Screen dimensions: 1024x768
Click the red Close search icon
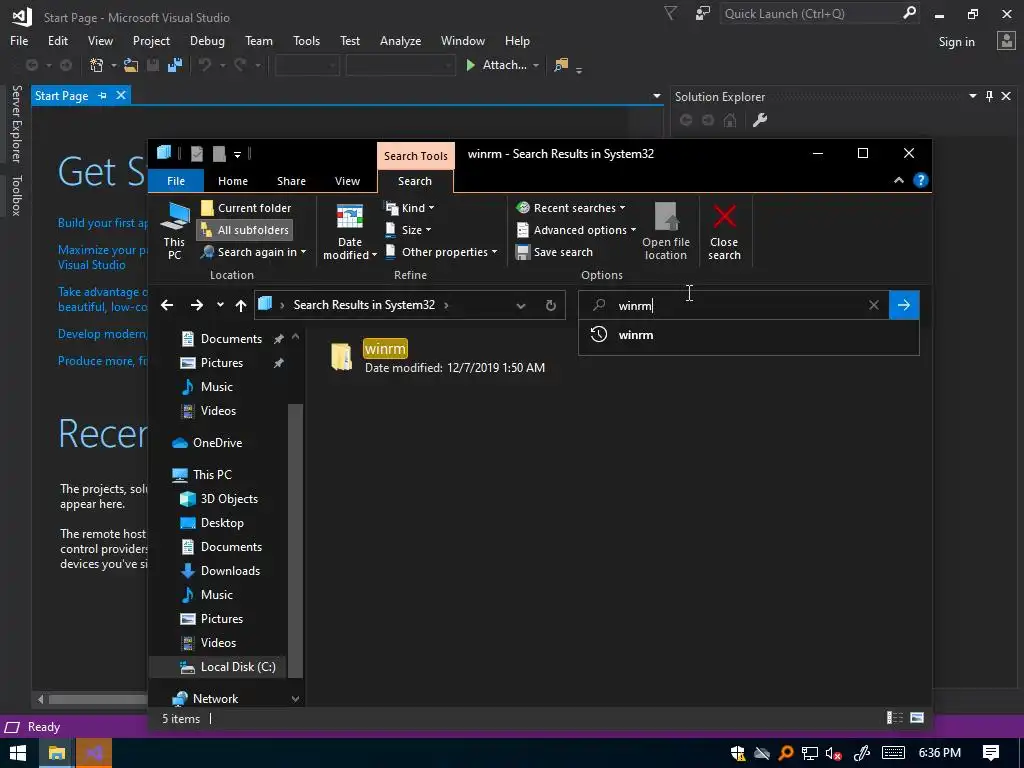pyautogui.click(x=724, y=217)
